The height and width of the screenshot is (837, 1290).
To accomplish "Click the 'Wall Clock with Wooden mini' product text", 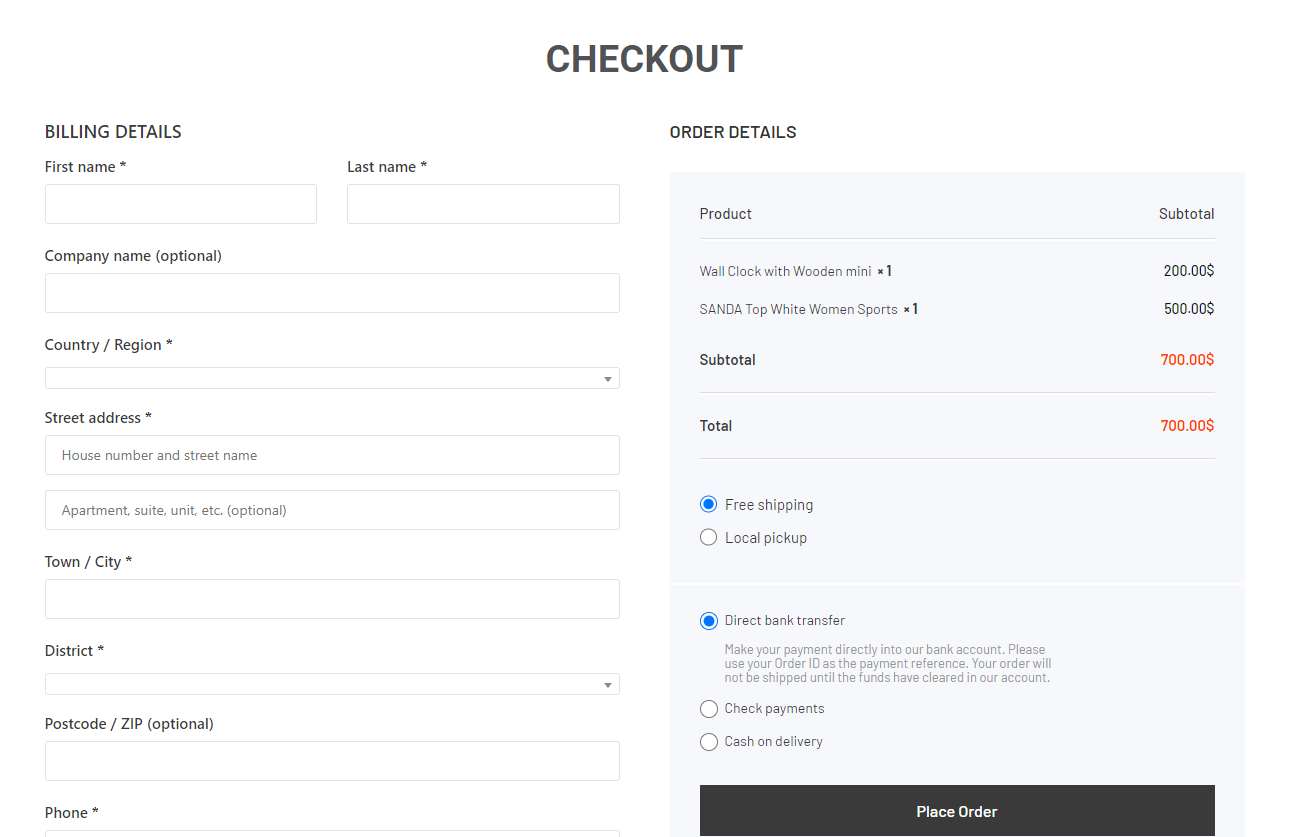I will coord(785,271).
